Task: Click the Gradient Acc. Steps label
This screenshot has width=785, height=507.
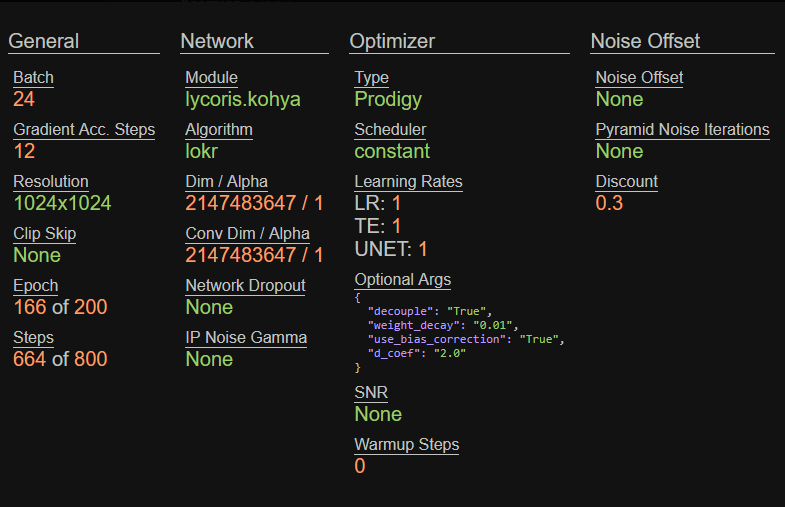Action: pos(84,130)
